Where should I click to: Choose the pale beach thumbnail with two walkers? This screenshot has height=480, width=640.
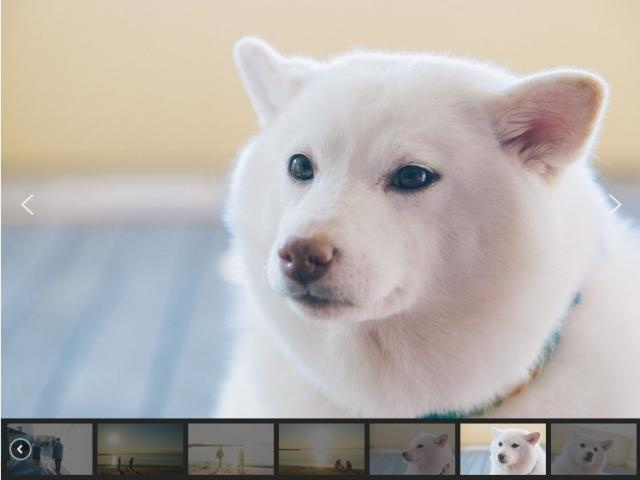pyautogui.click(x=231, y=449)
